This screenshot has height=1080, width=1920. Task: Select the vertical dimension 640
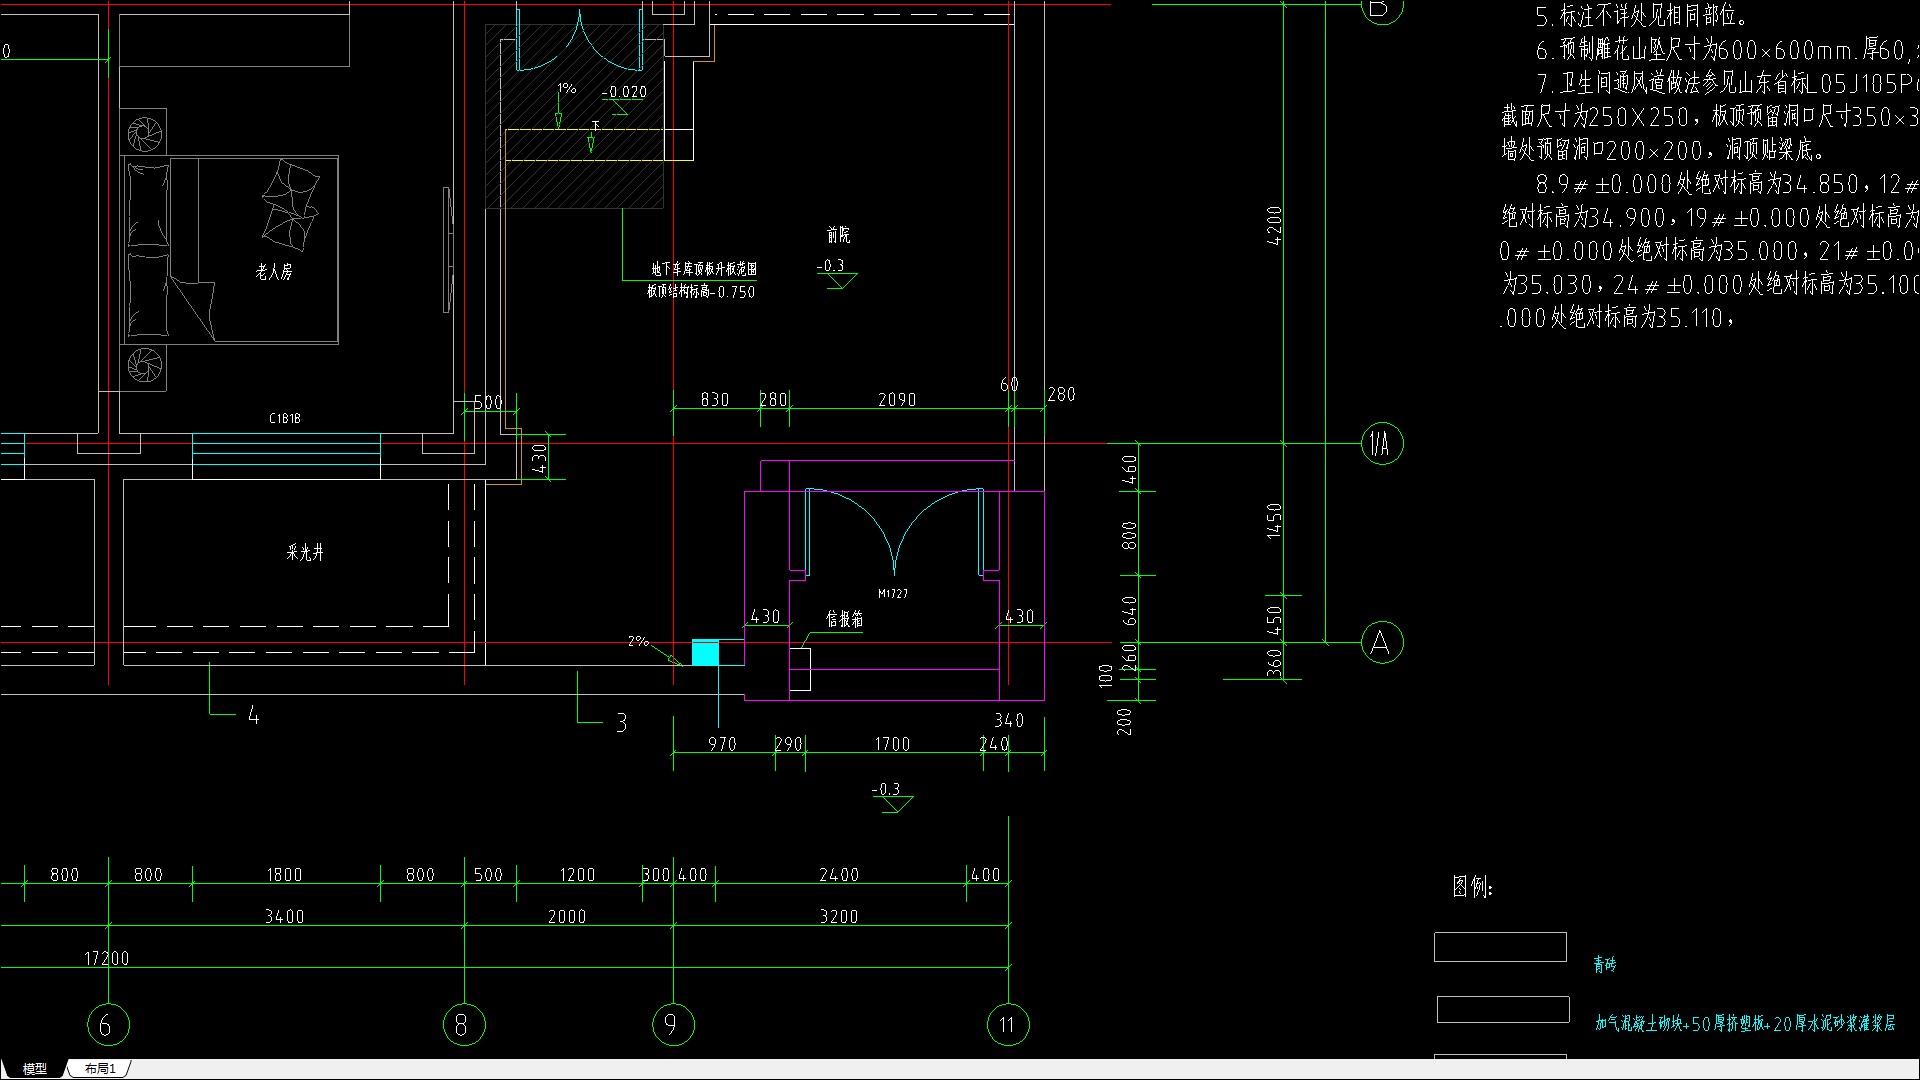[x=1130, y=611]
